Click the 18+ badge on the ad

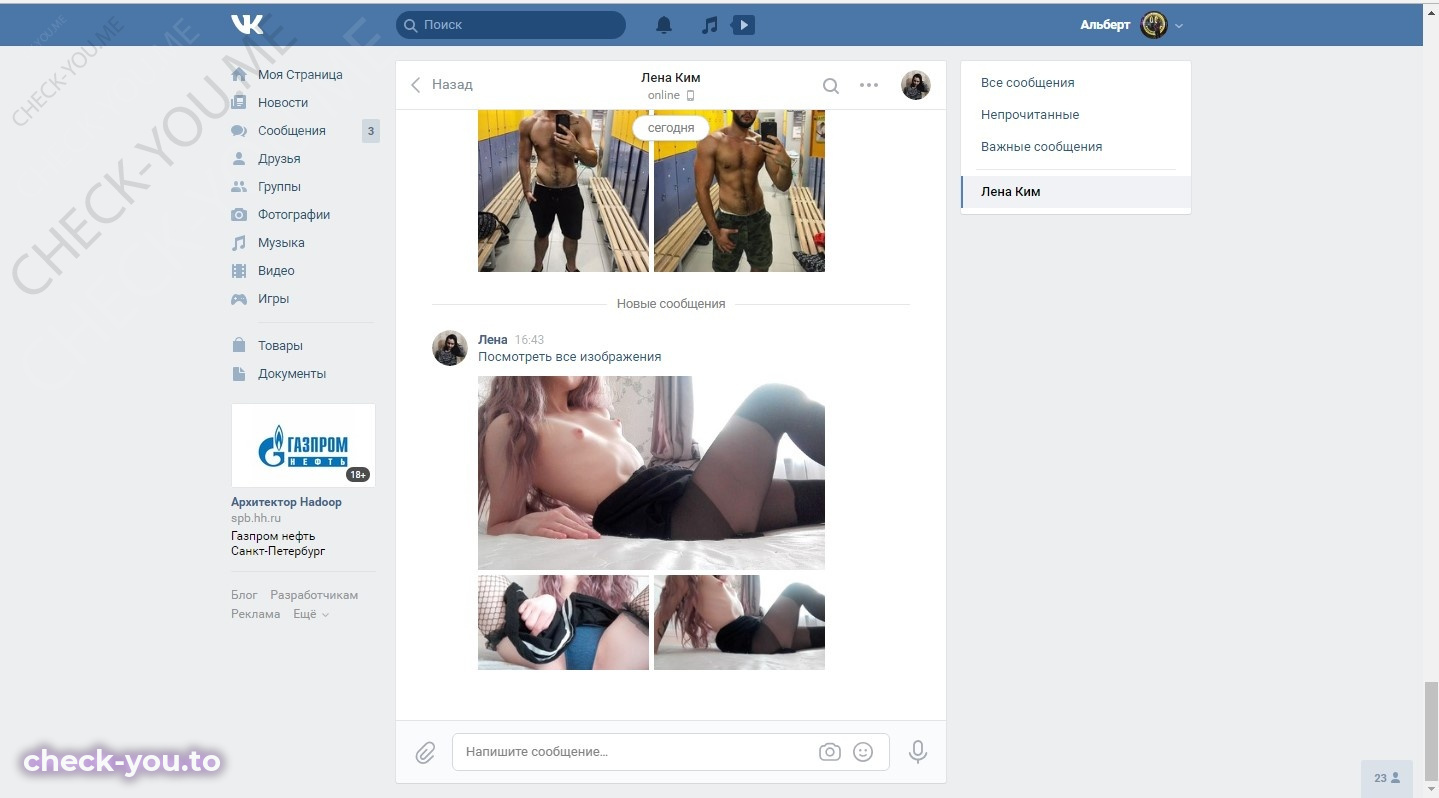pos(358,475)
